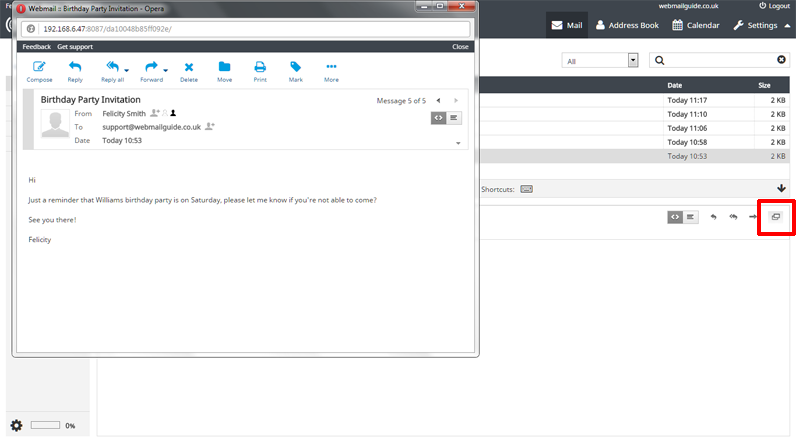Image resolution: width=796 pixels, height=448 pixels.
Task: Click the down arrow beside Shortcuts bar
Action: click(x=781, y=188)
